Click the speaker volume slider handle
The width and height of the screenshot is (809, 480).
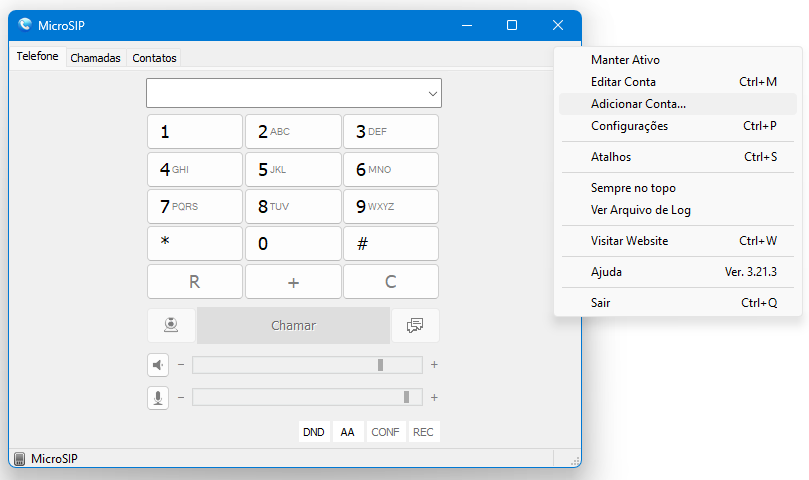point(380,365)
